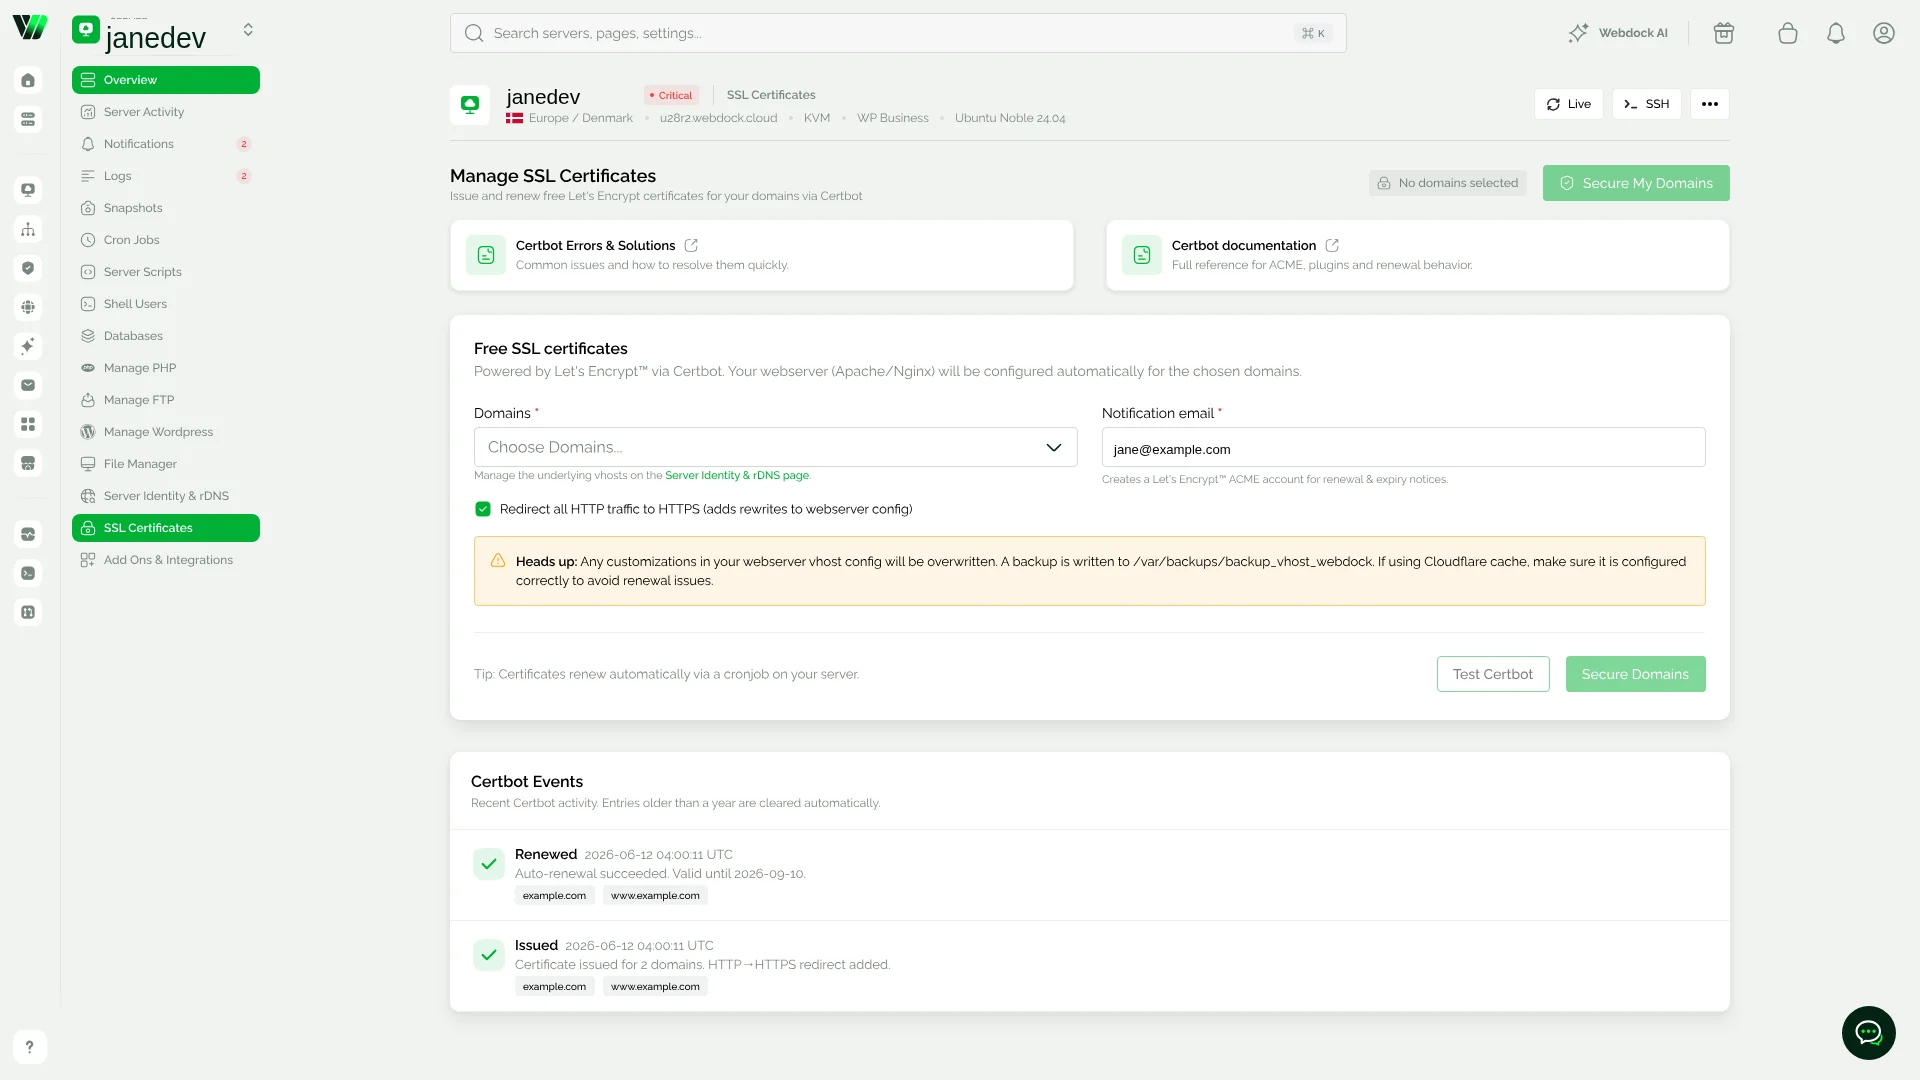Screen dimensions: 1920x1080
Task: Click the network hierarchy icon in the rail
Action: pyautogui.click(x=28, y=229)
